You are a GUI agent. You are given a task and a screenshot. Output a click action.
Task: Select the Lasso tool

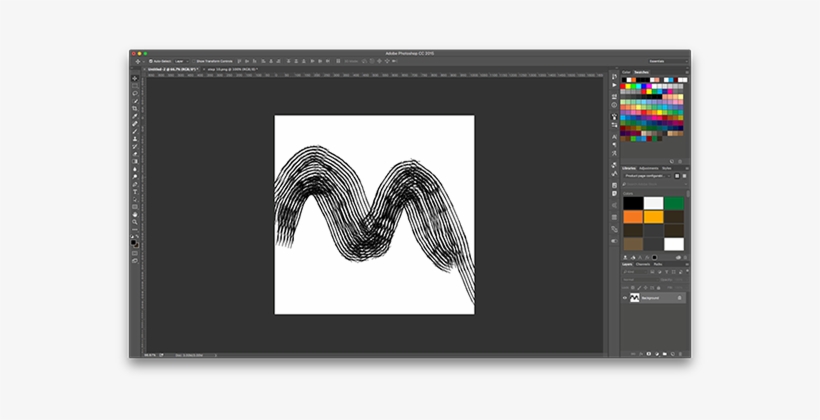pos(135,93)
